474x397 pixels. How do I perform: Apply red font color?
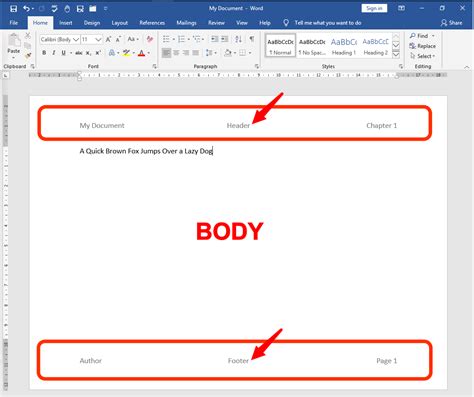point(141,53)
